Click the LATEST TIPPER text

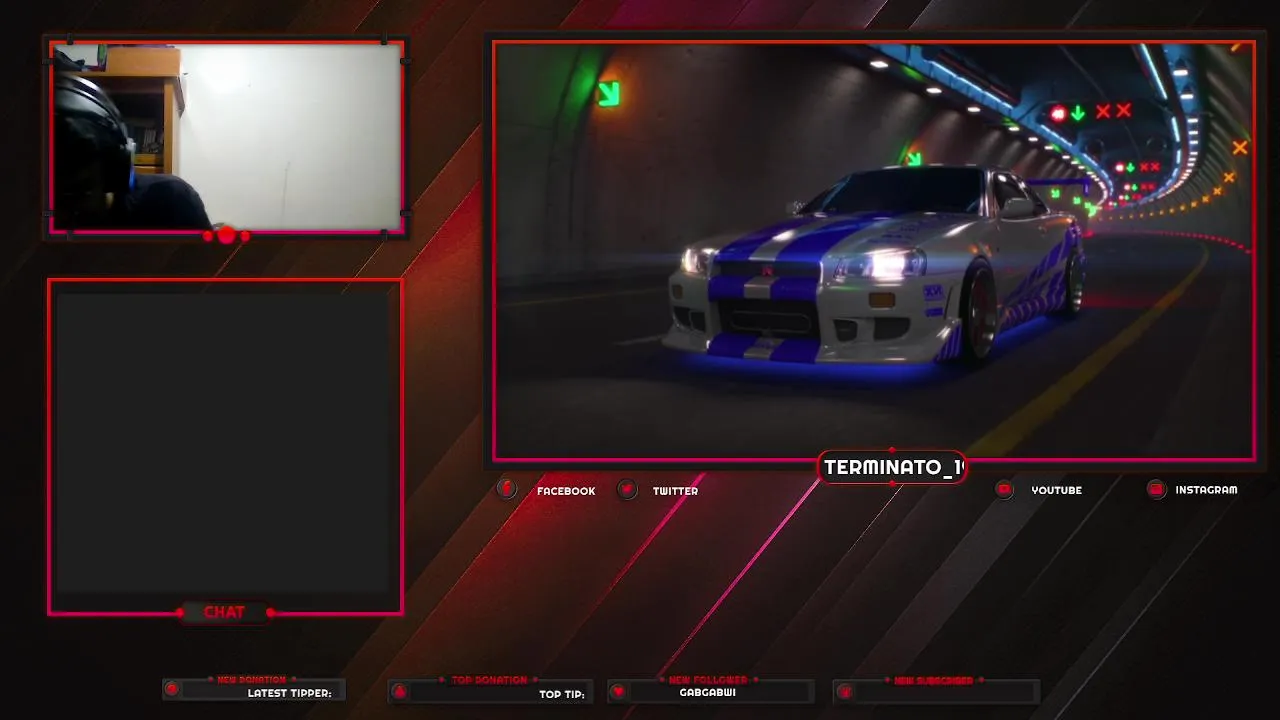click(290, 693)
